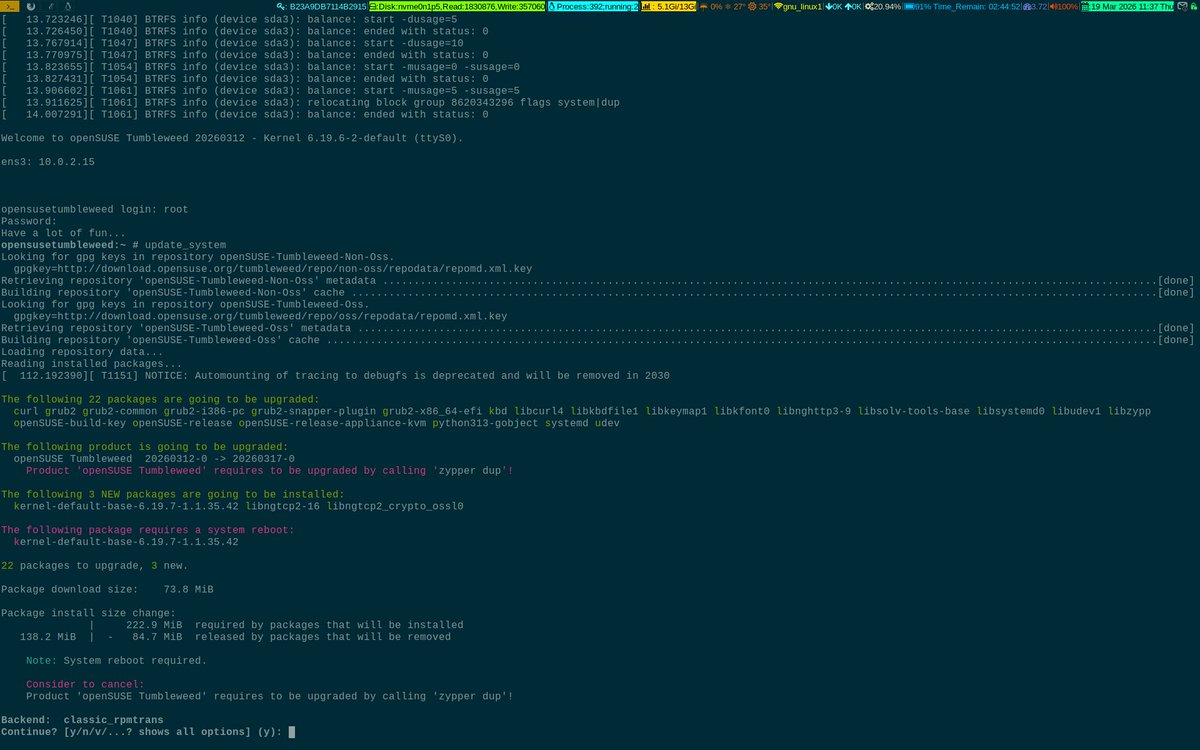Click the 27° temperature indicator
Image resolution: width=1200 pixels, height=750 pixels.
(736, 6)
